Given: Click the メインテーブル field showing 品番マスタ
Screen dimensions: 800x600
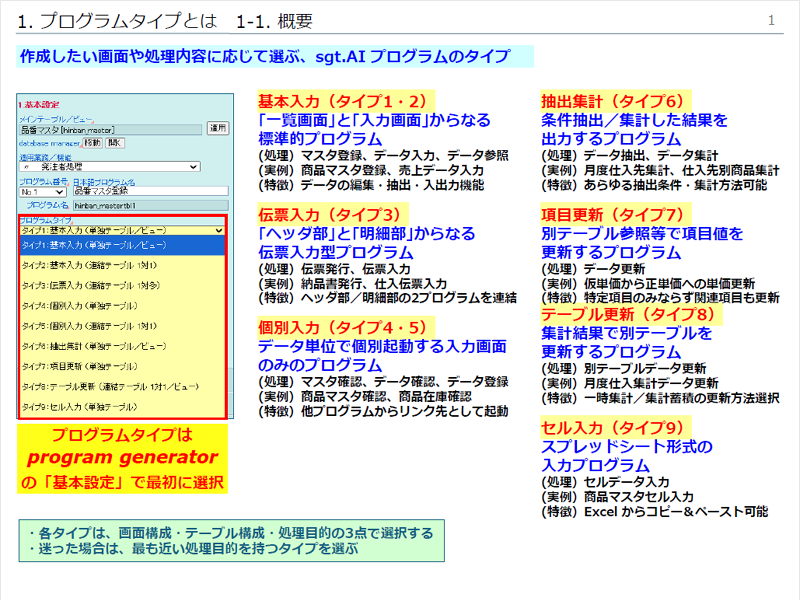Looking at the screenshot, I should point(111,130).
